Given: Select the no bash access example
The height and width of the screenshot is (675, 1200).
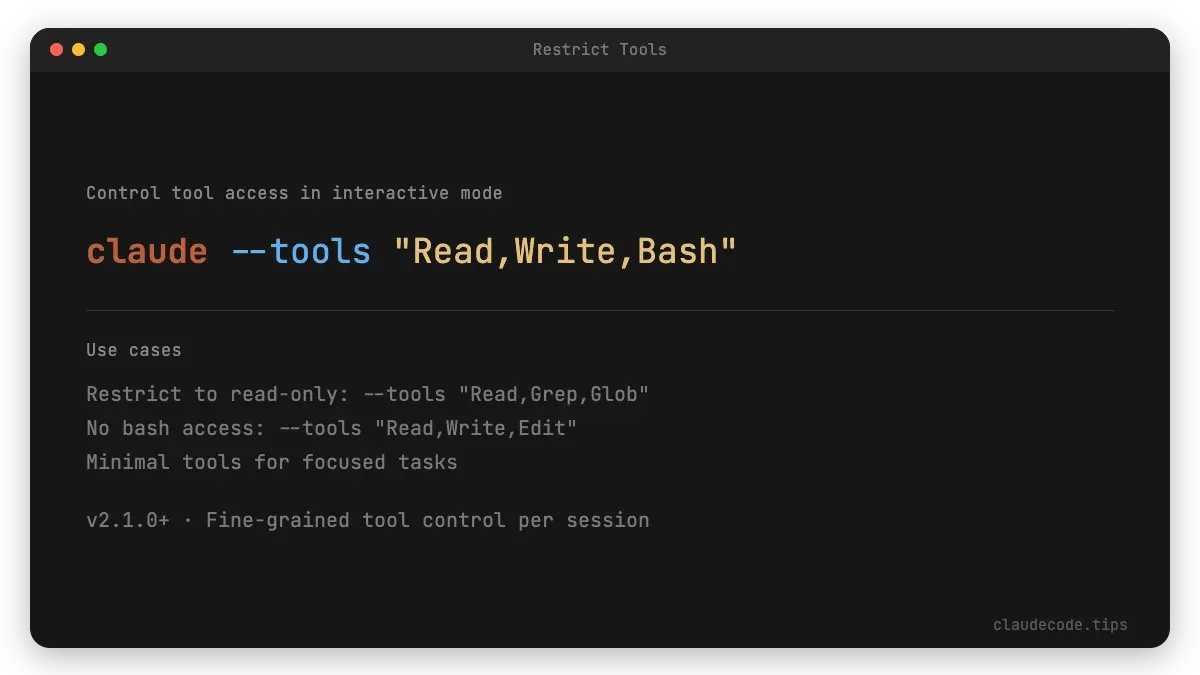Looking at the screenshot, I should click(x=330, y=428).
